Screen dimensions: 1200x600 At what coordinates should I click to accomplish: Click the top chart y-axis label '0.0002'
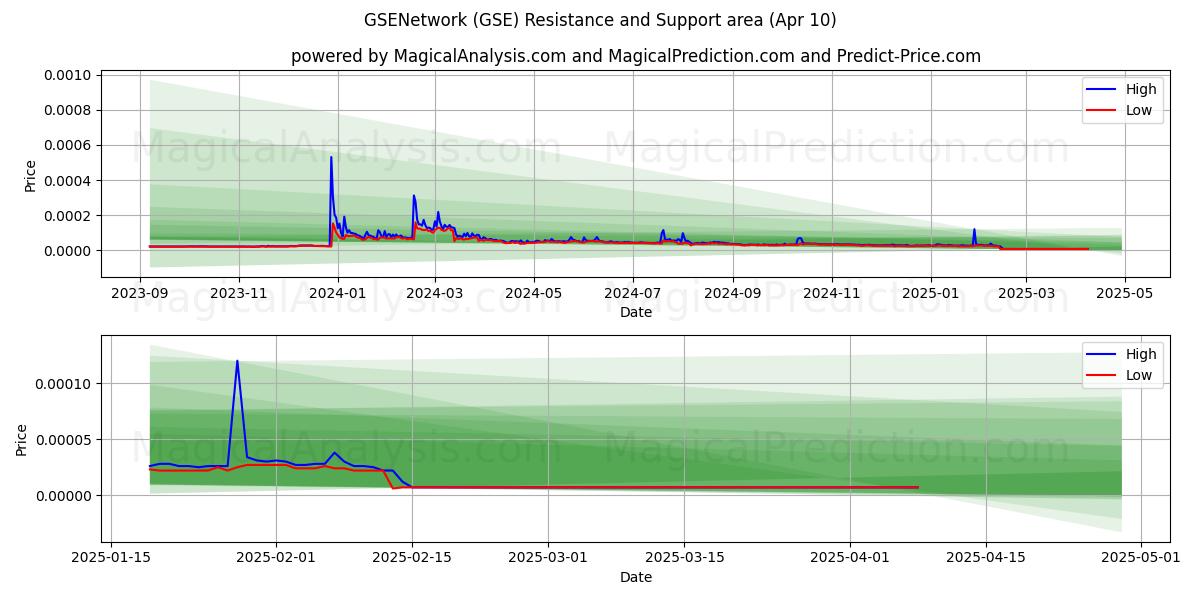[69, 216]
